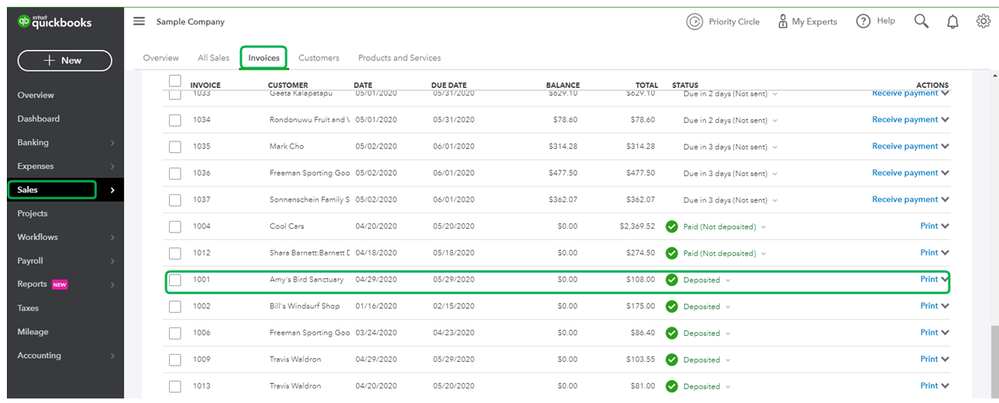Image resolution: width=999 pixels, height=403 pixels.
Task: Switch to the Overview tab
Action: [x=161, y=58]
